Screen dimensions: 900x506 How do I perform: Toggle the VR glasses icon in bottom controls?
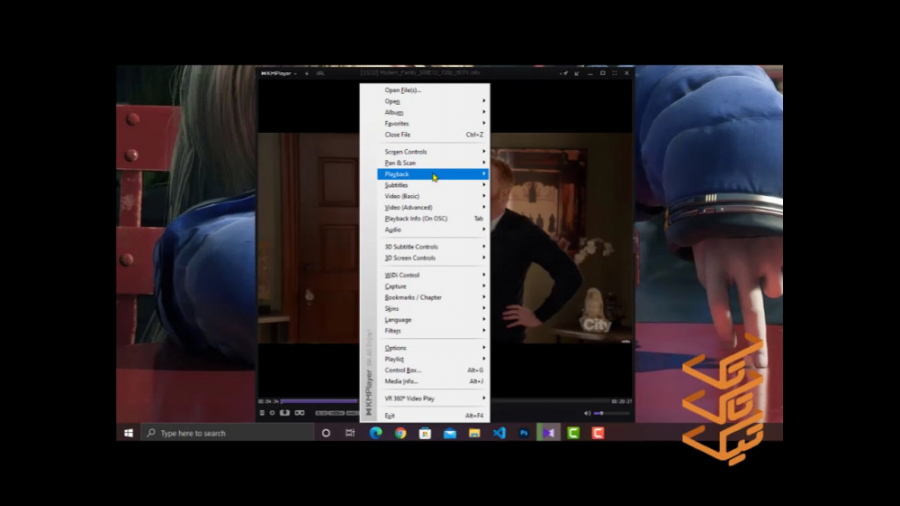pos(300,413)
